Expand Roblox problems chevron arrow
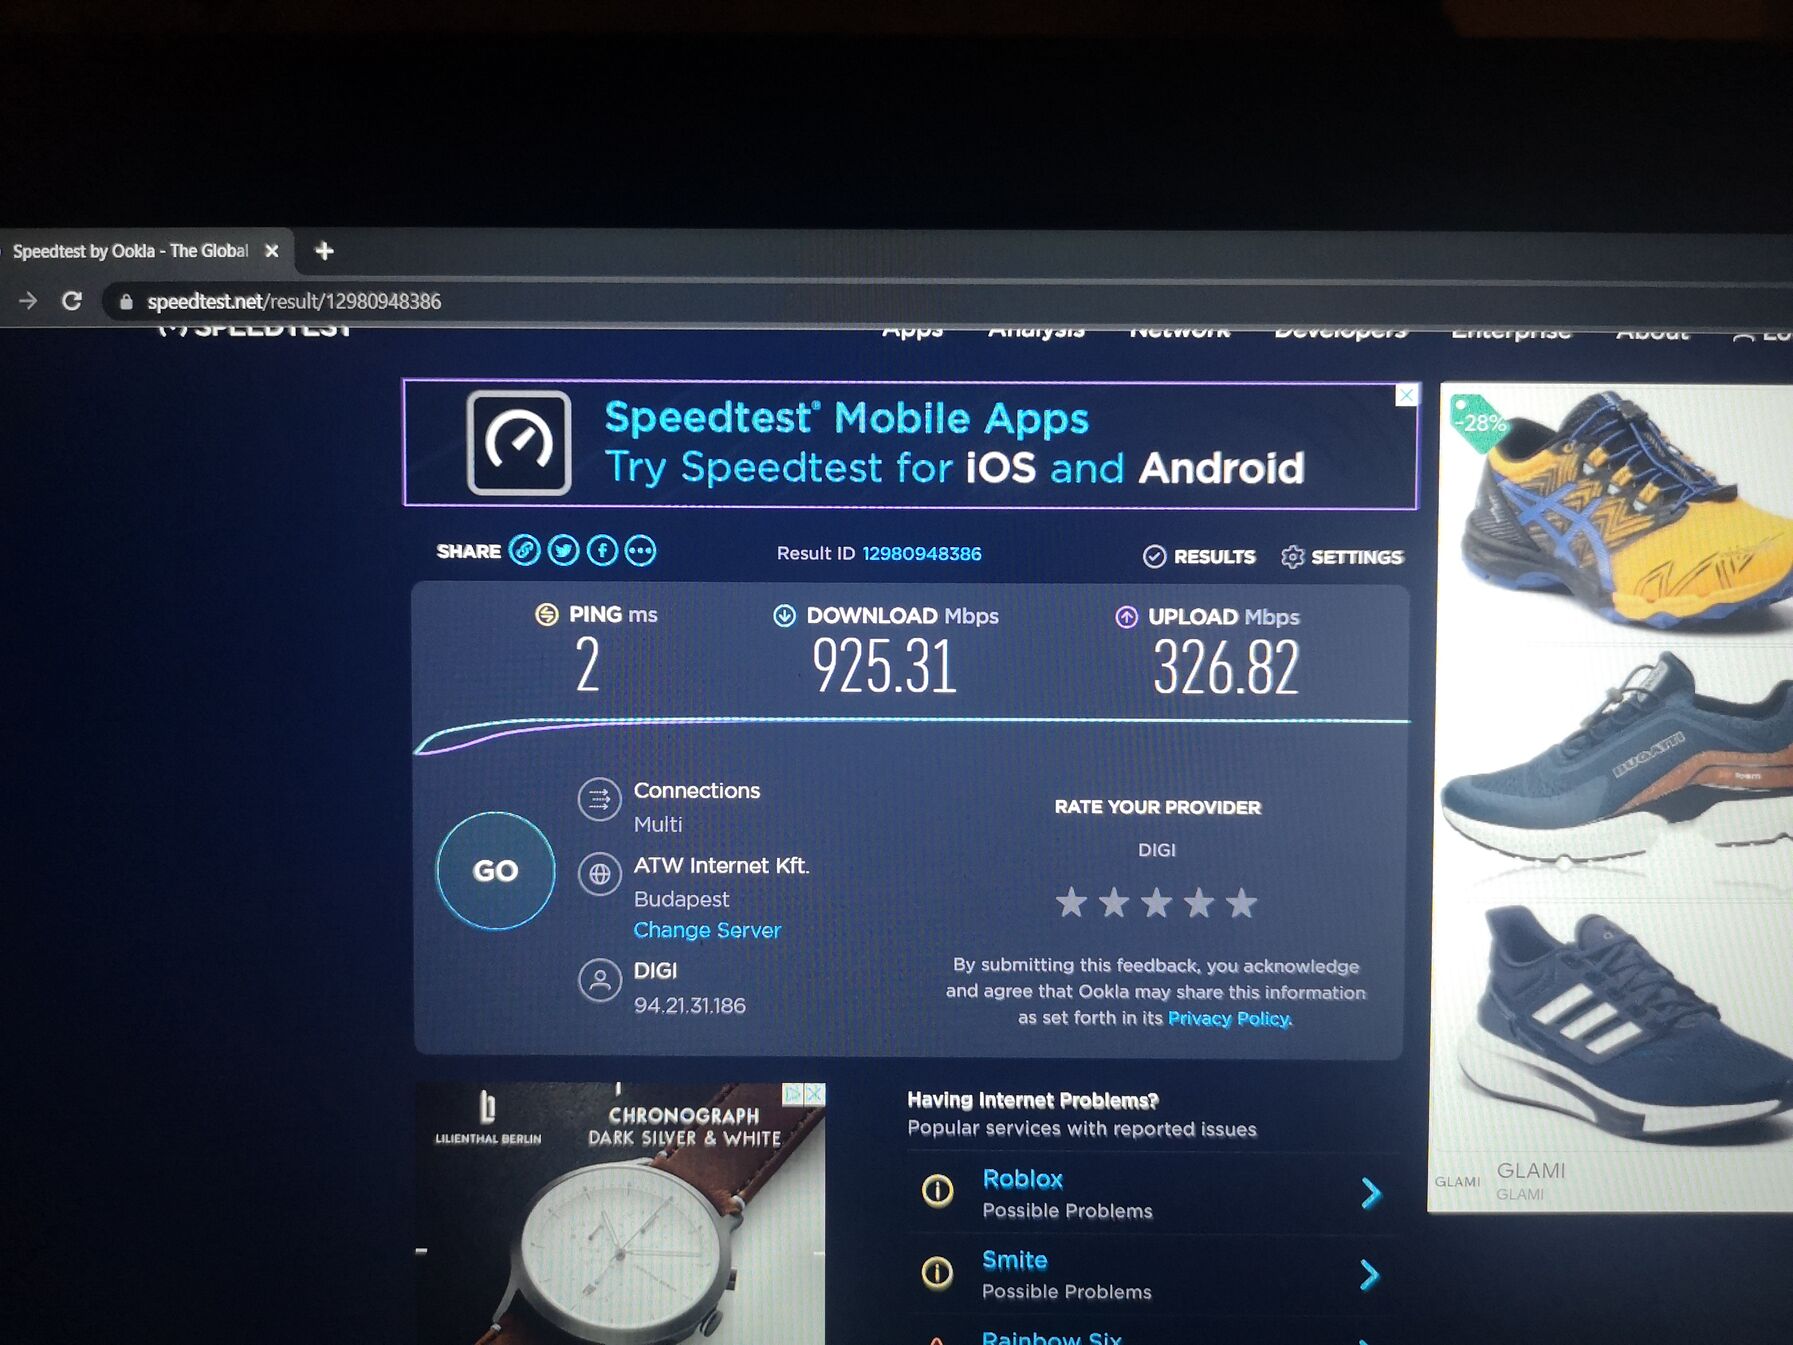The height and width of the screenshot is (1345, 1793). [x=1370, y=1192]
